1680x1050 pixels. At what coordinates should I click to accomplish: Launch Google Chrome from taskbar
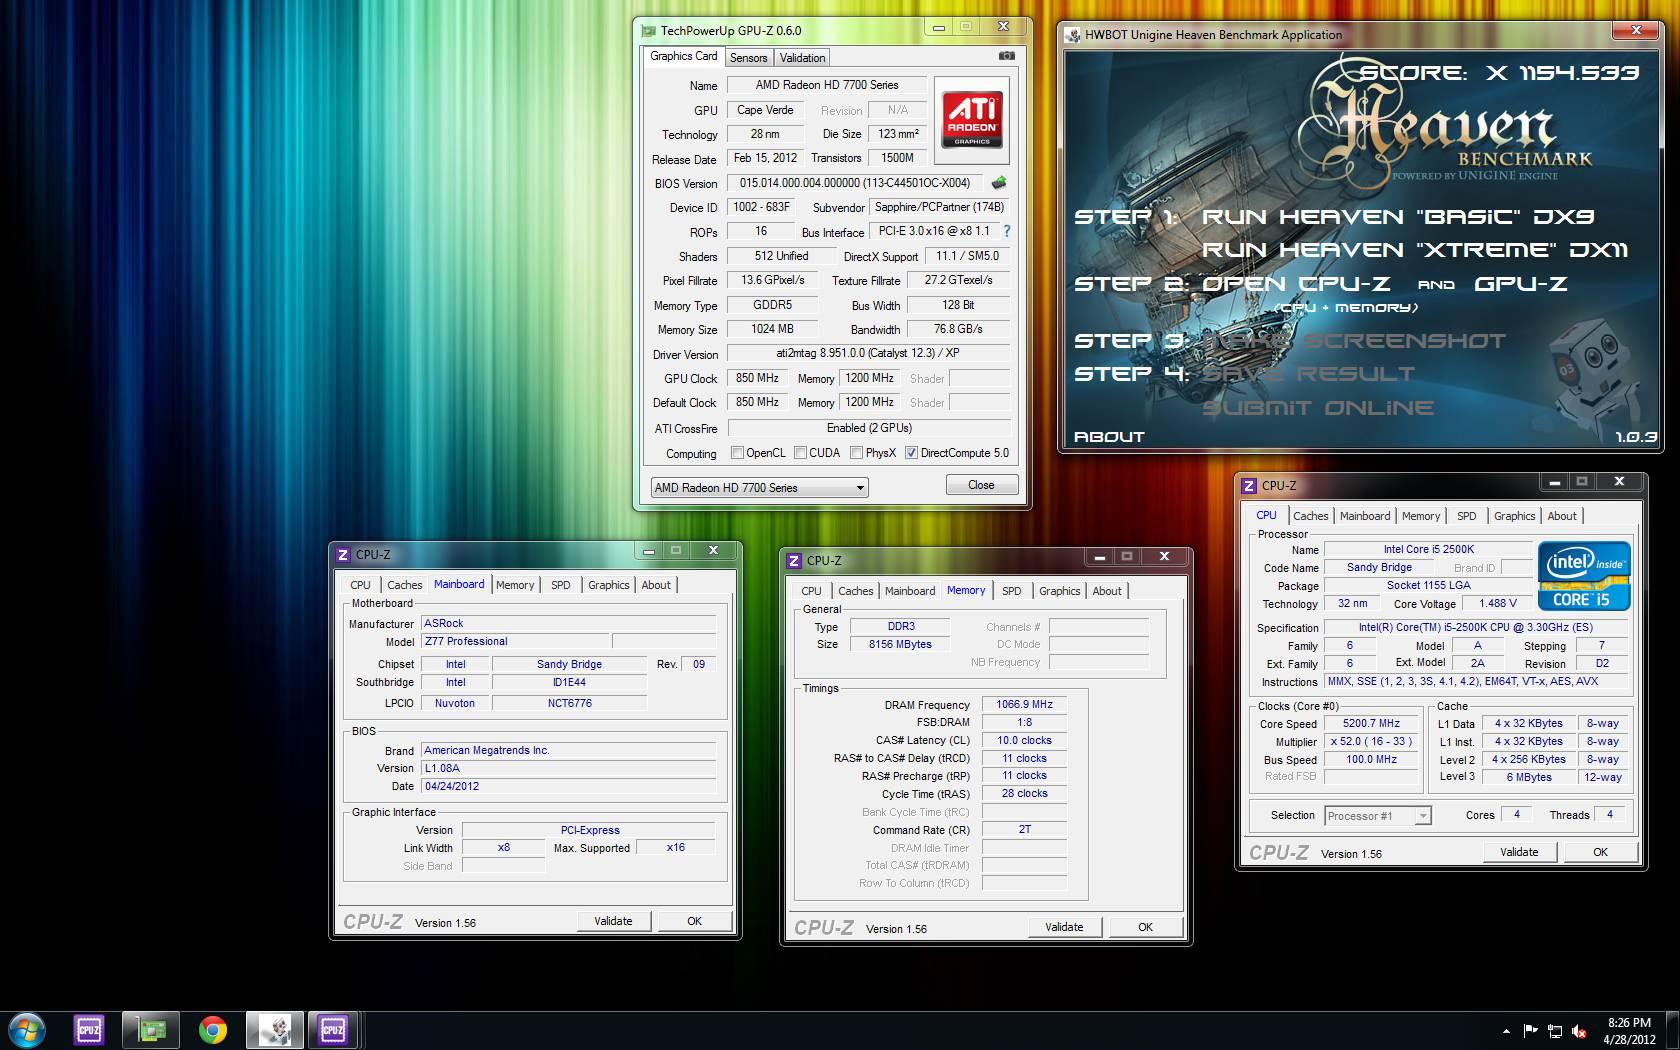pyautogui.click(x=212, y=1029)
